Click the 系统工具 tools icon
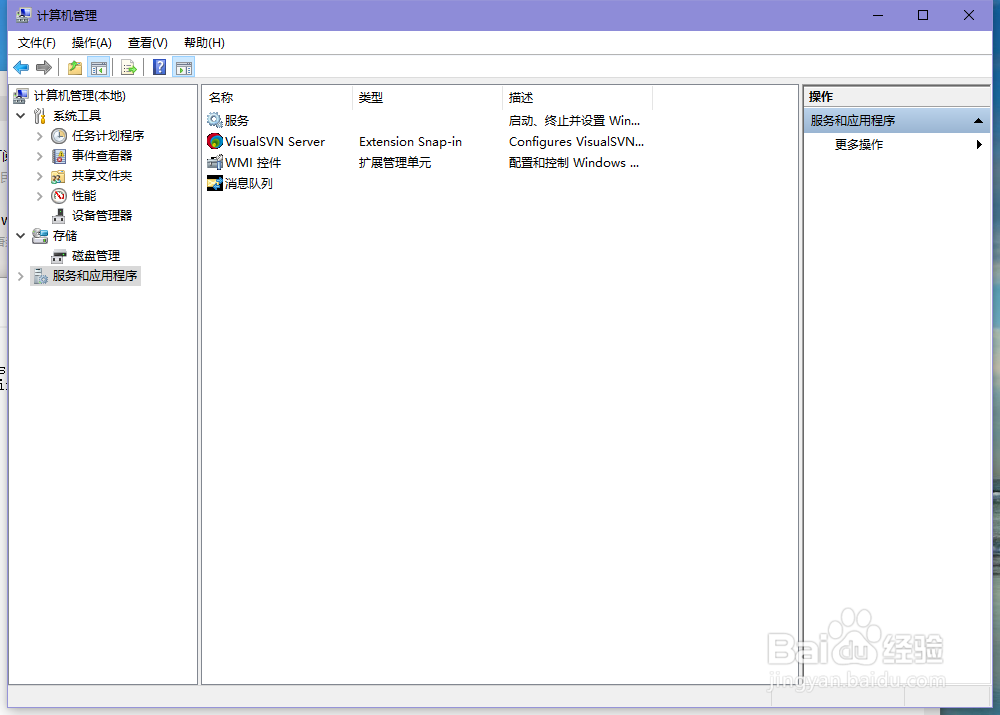Screen dimensions: 1000x715 tap(40, 115)
